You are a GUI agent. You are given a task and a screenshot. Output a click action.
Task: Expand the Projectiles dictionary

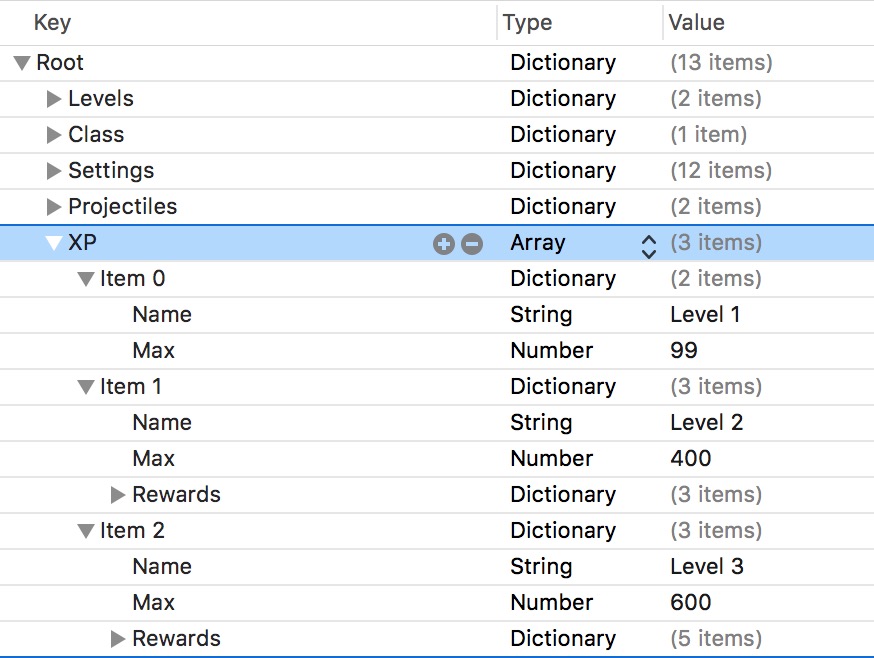coord(54,207)
